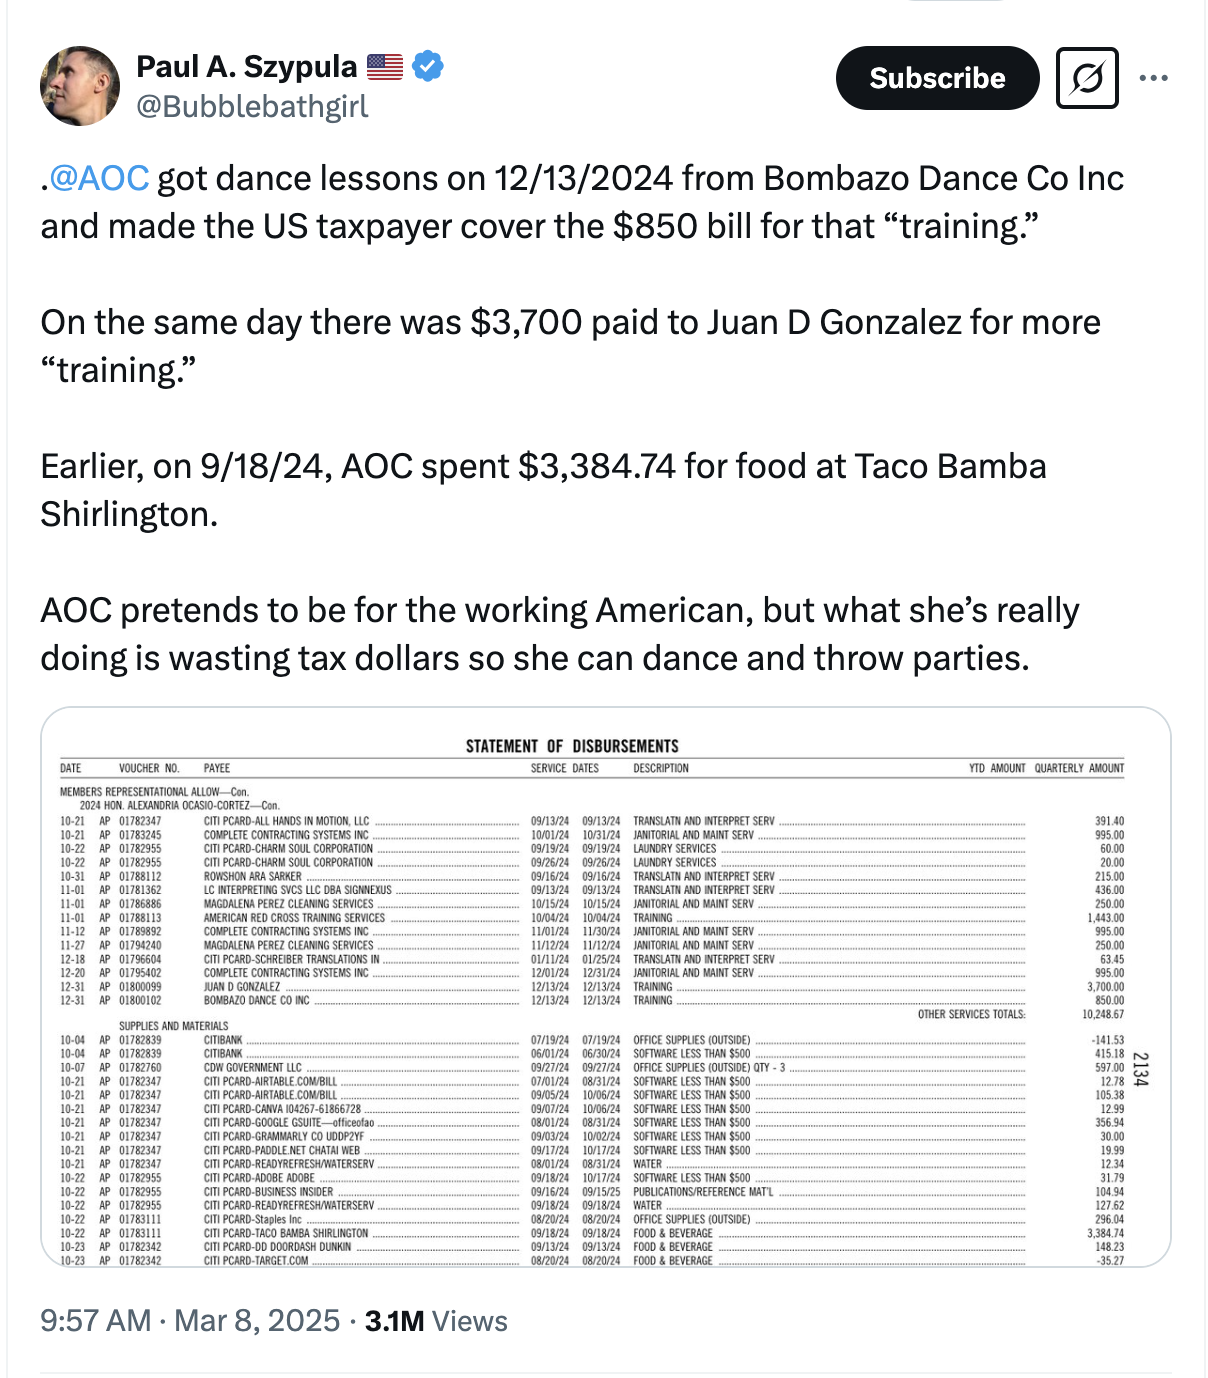Click the Bombazo Dance Co Inc row in image
Screen dimensions: 1208x1378
pyautogui.click(x=592, y=1000)
